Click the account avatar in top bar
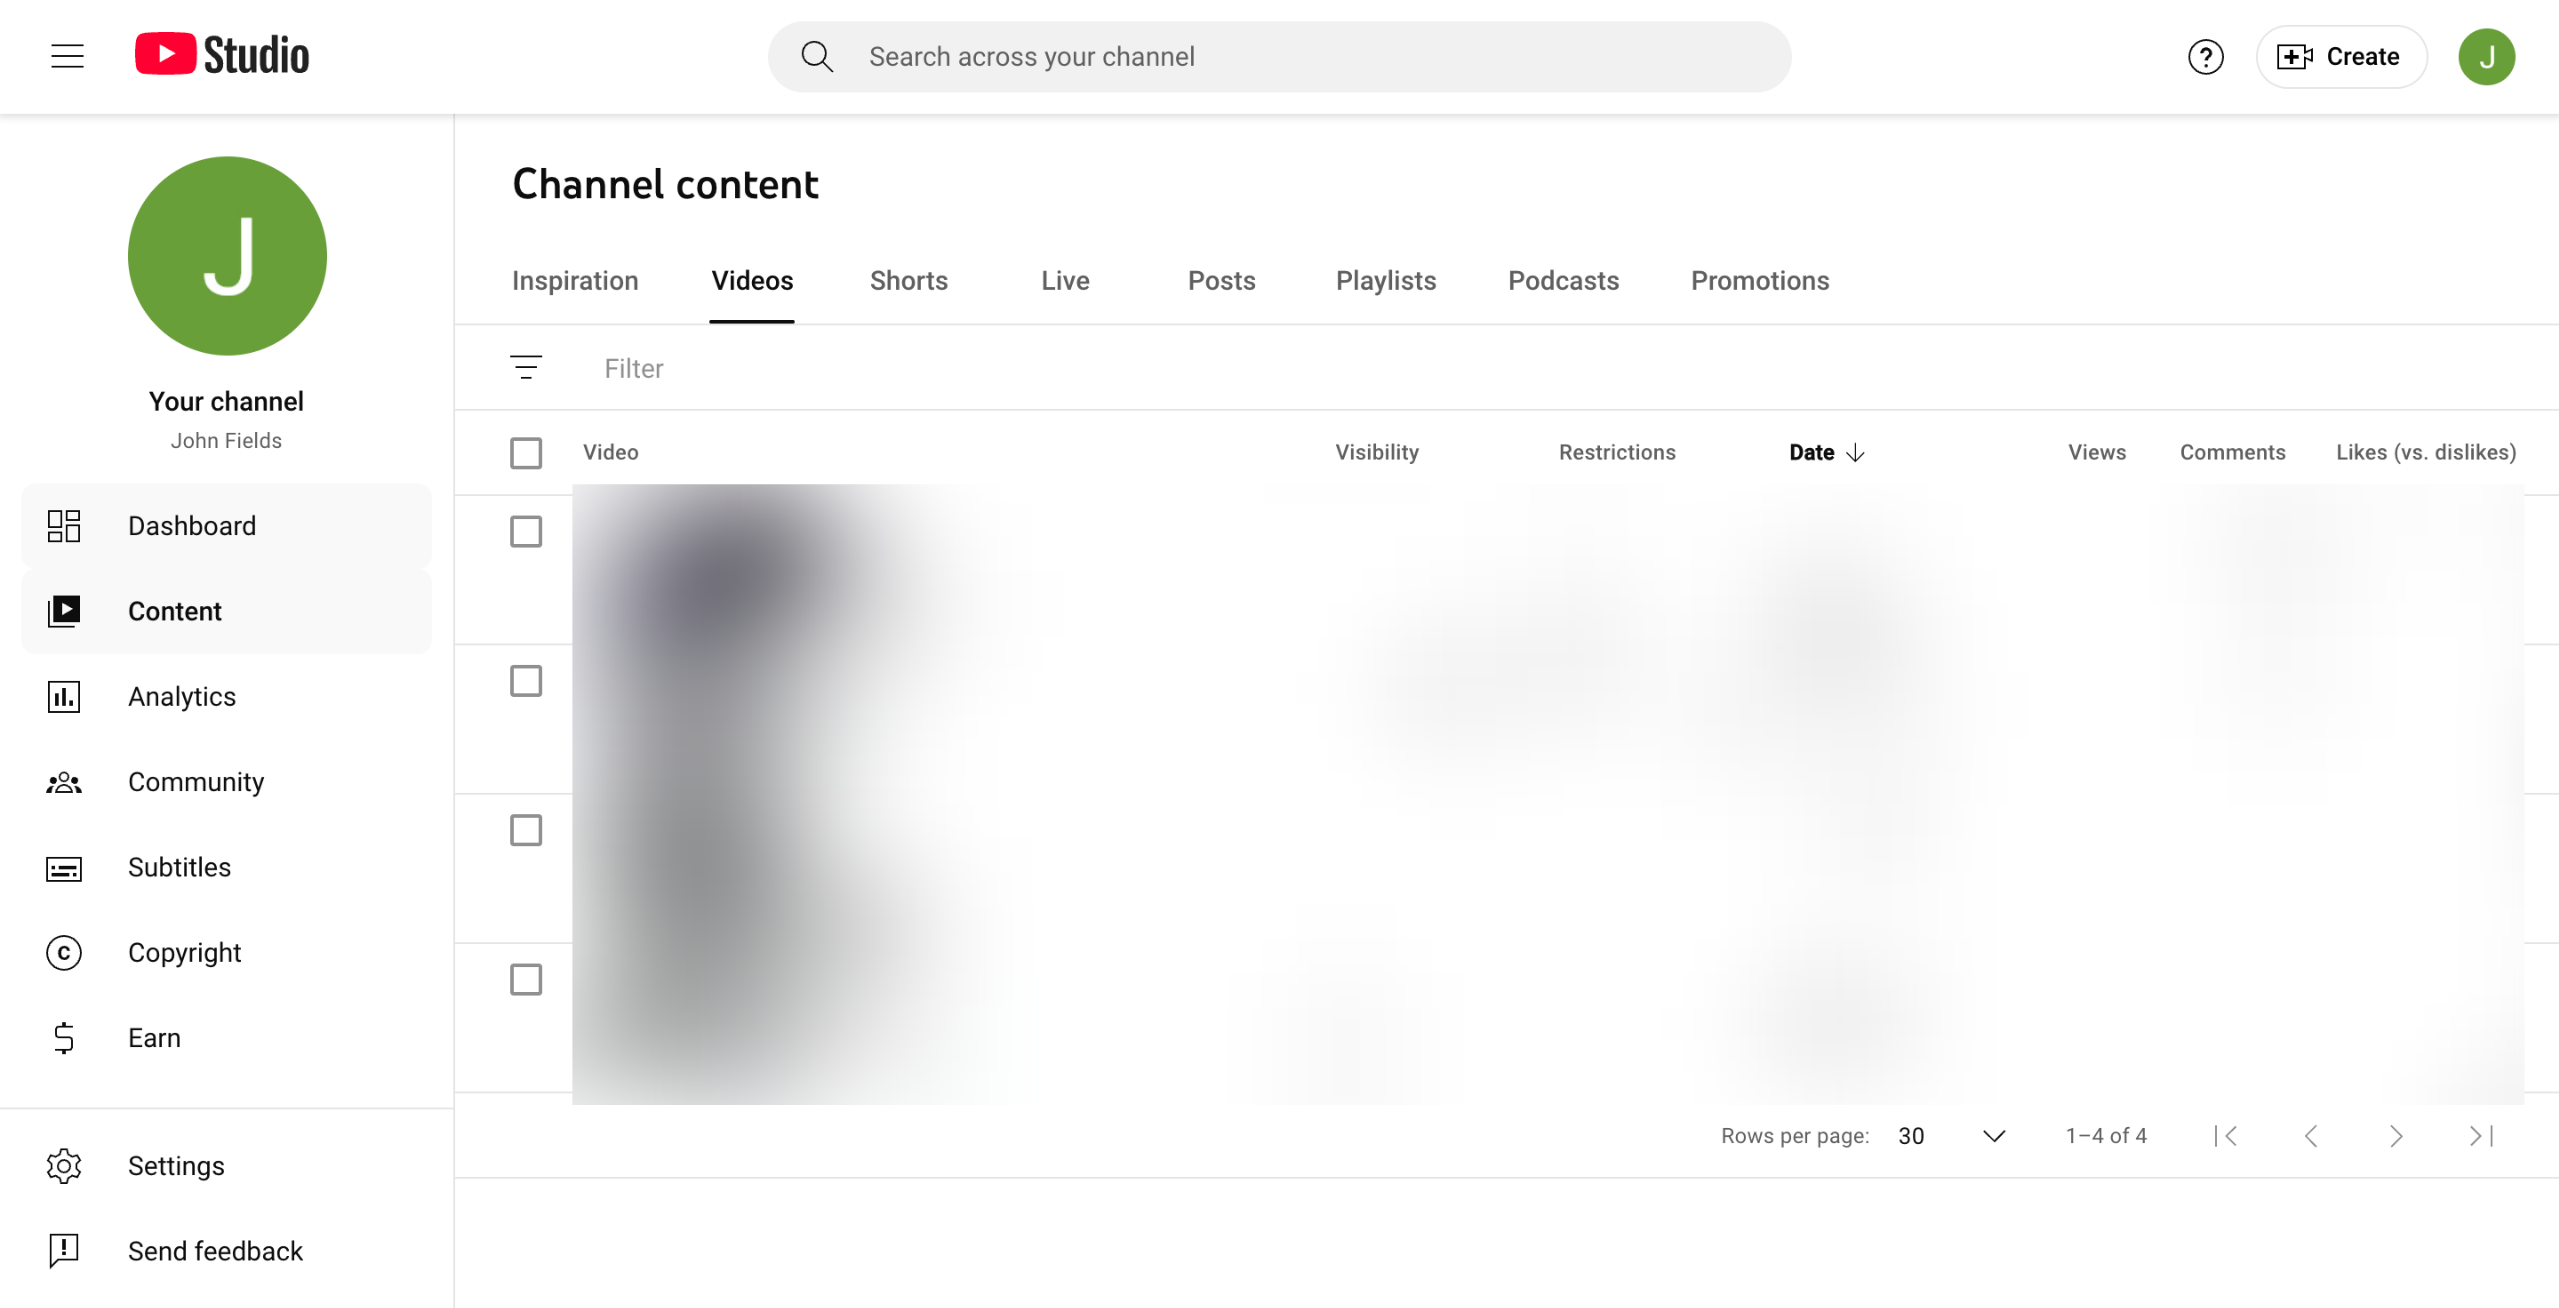2559x1308 pixels. click(2486, 57)
